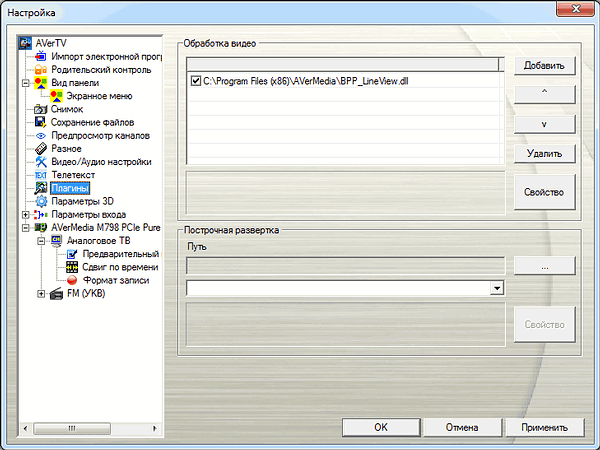Screen dimensions: 600x450
Task: Click the tree horizontal scrollbar thumb
Action: tap(72, 429)
